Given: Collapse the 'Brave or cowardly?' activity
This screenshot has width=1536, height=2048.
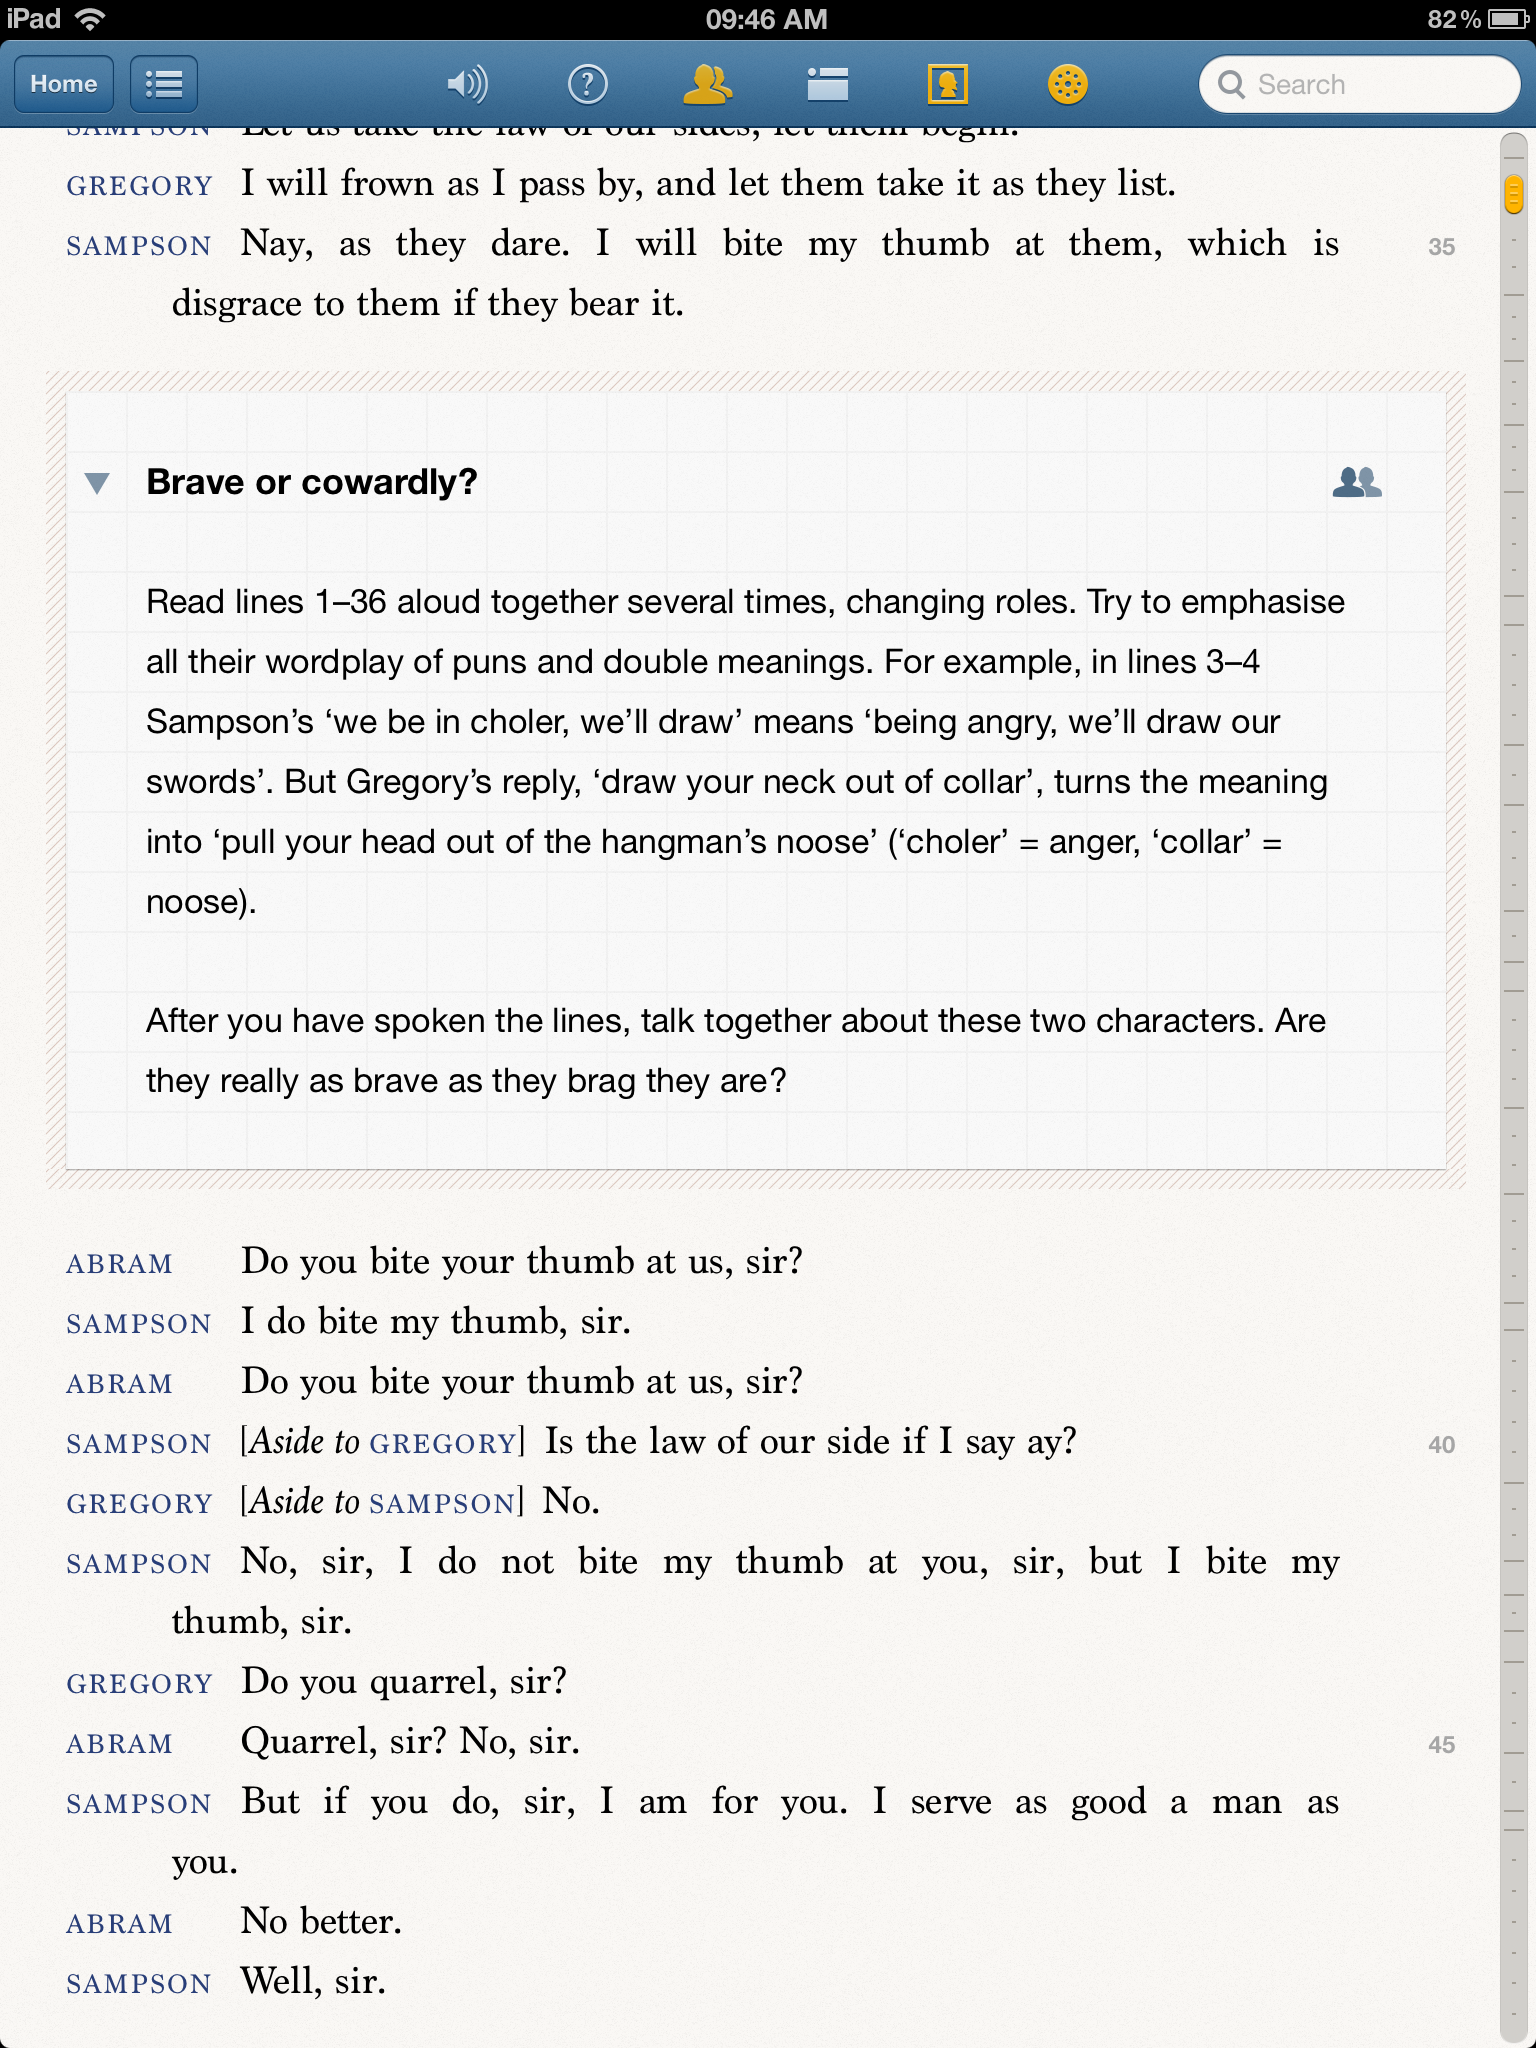Looking at the screenshot, I should (x=97, y=484).
